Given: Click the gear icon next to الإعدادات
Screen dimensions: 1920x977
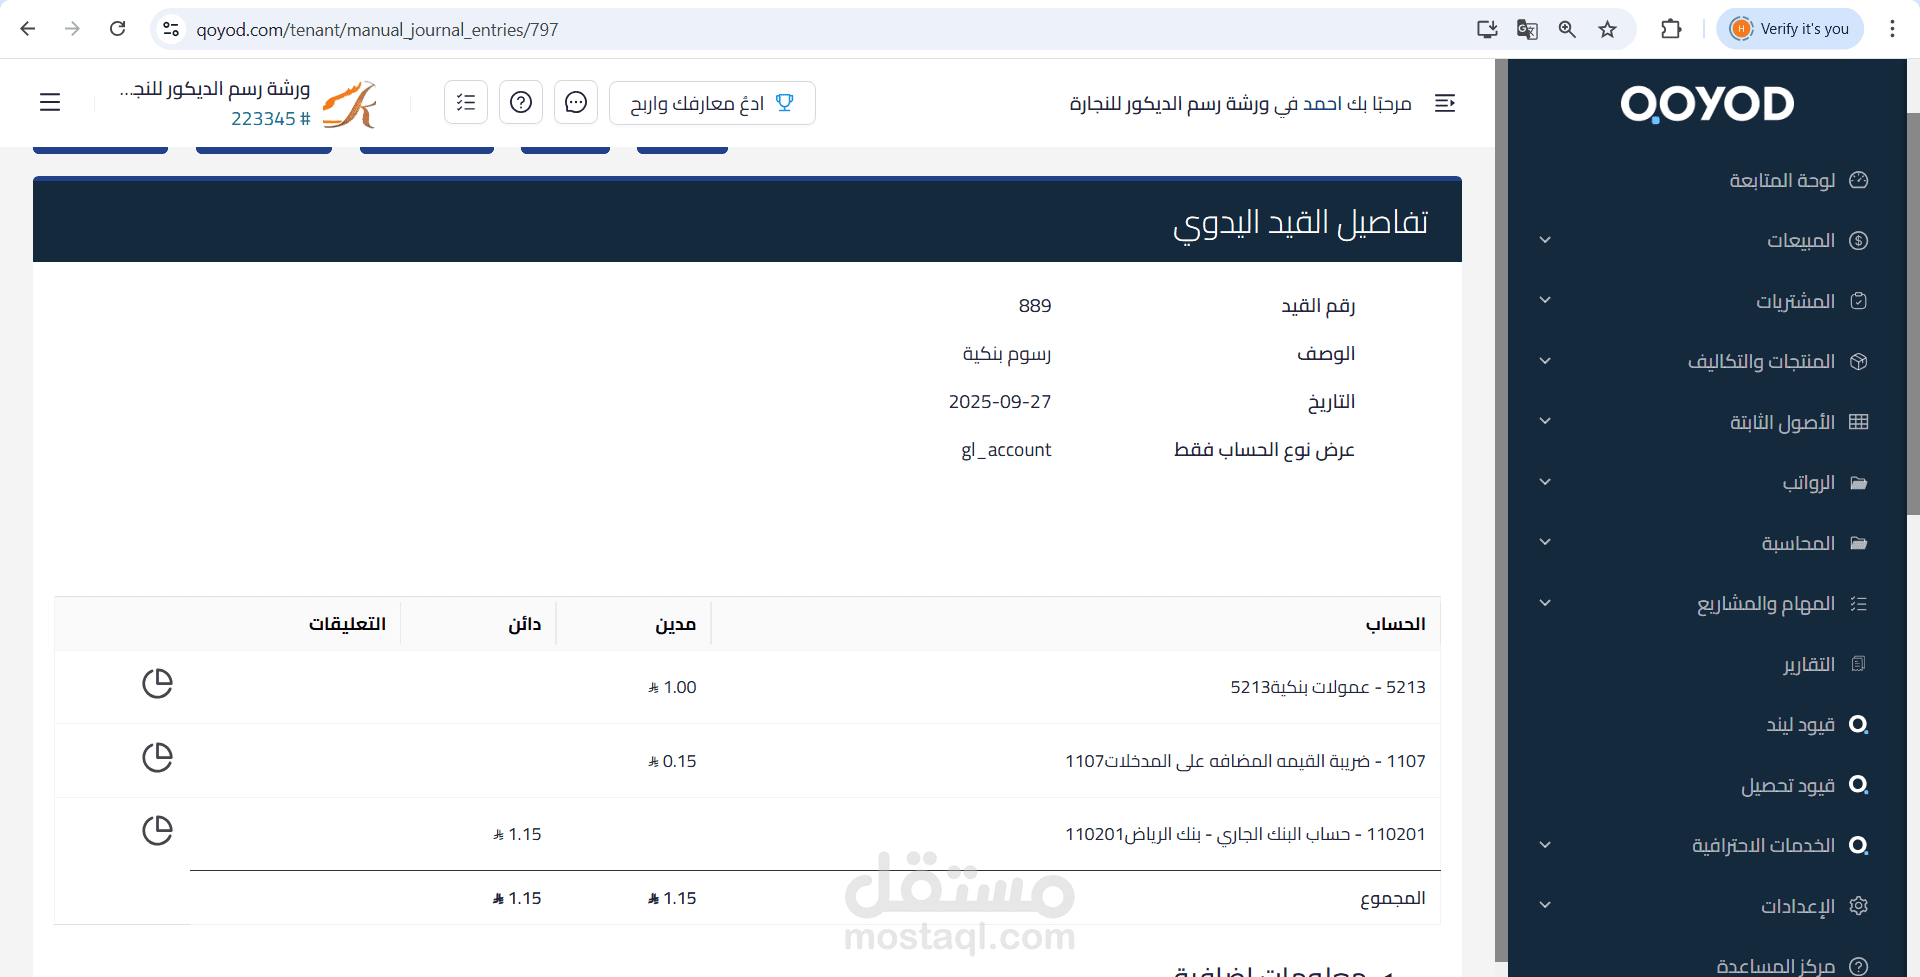Looking at the screenshot, I should click(1860, 905).
